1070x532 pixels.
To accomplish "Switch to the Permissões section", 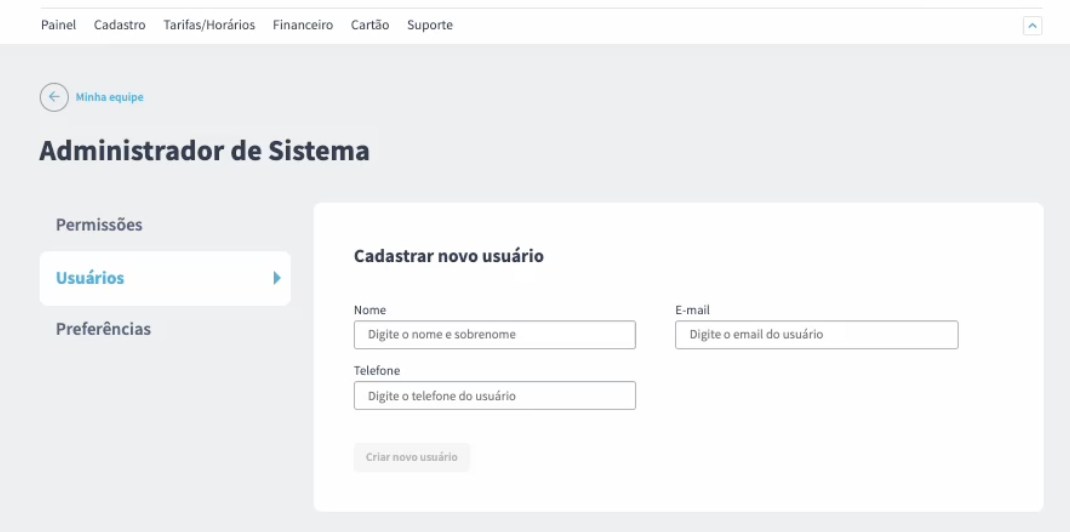I will [x=99, y=224].
